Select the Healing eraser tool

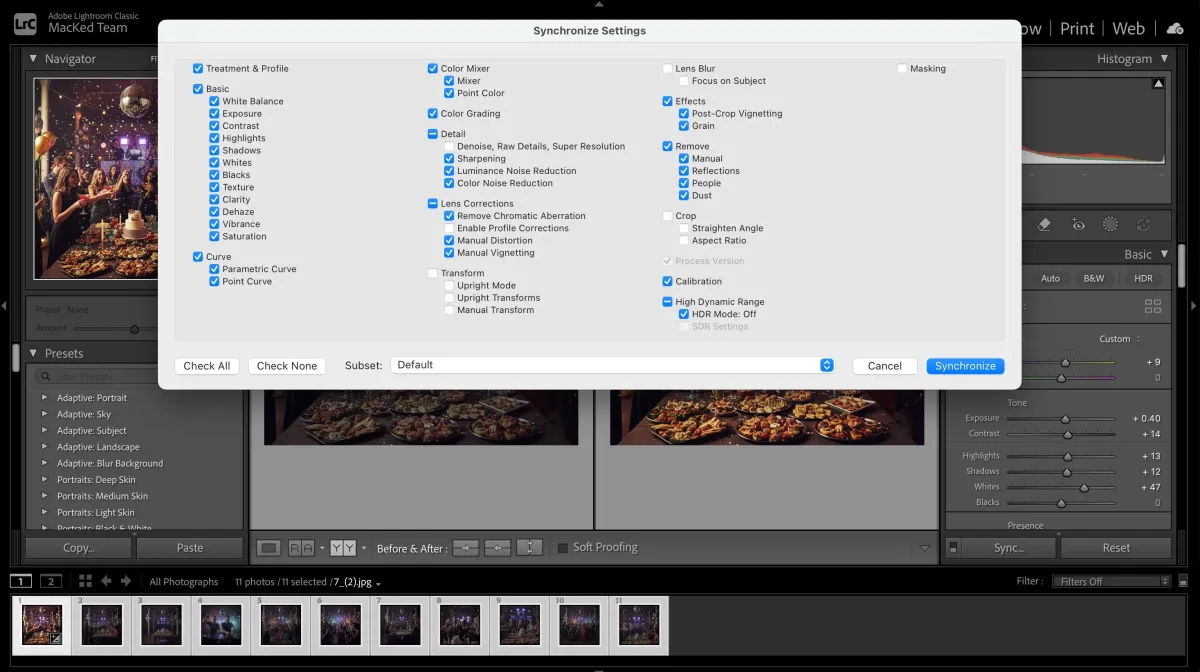1044,225
